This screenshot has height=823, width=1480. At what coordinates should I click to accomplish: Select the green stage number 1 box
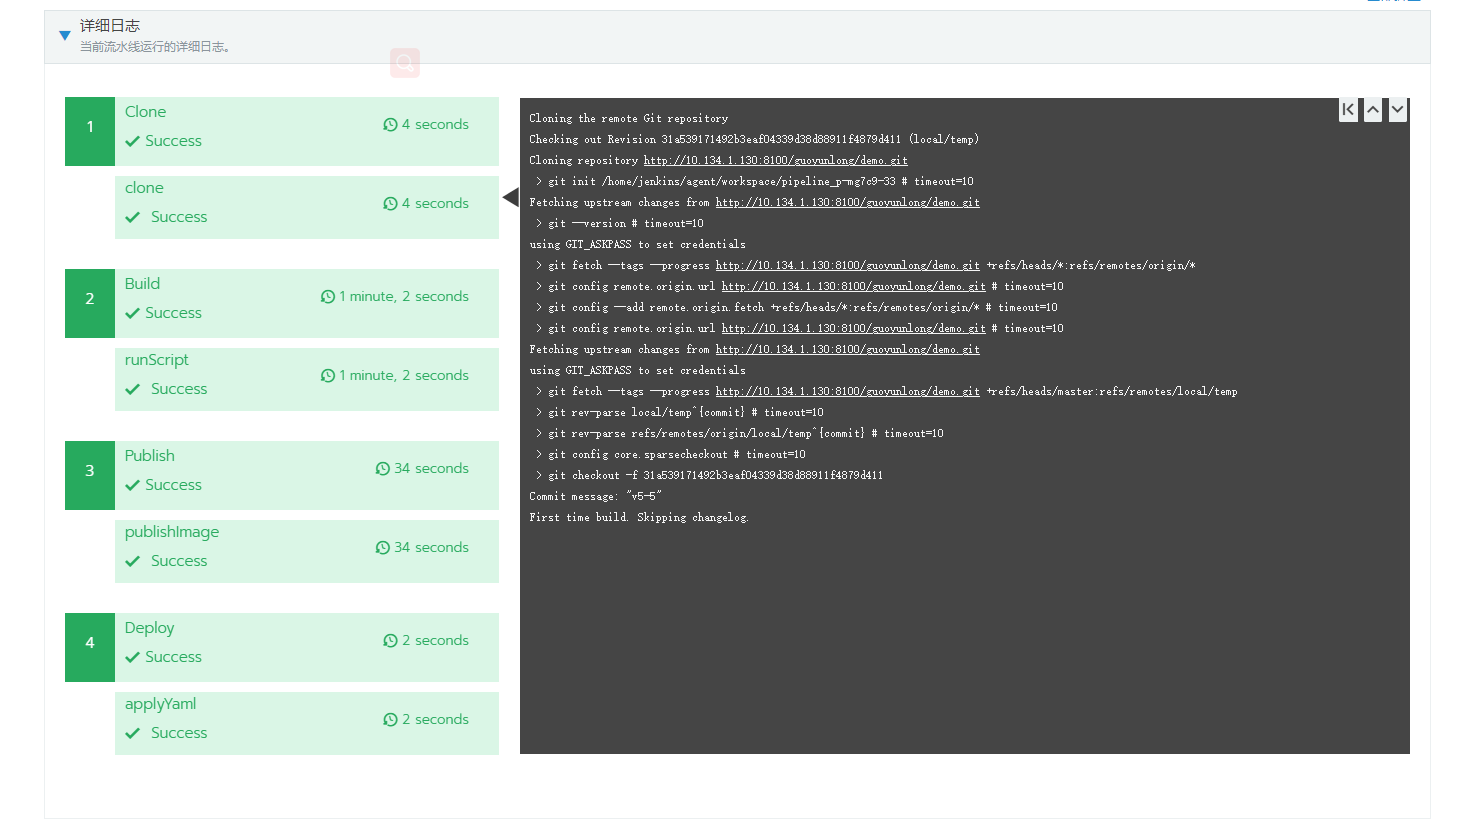pos(90,131)
